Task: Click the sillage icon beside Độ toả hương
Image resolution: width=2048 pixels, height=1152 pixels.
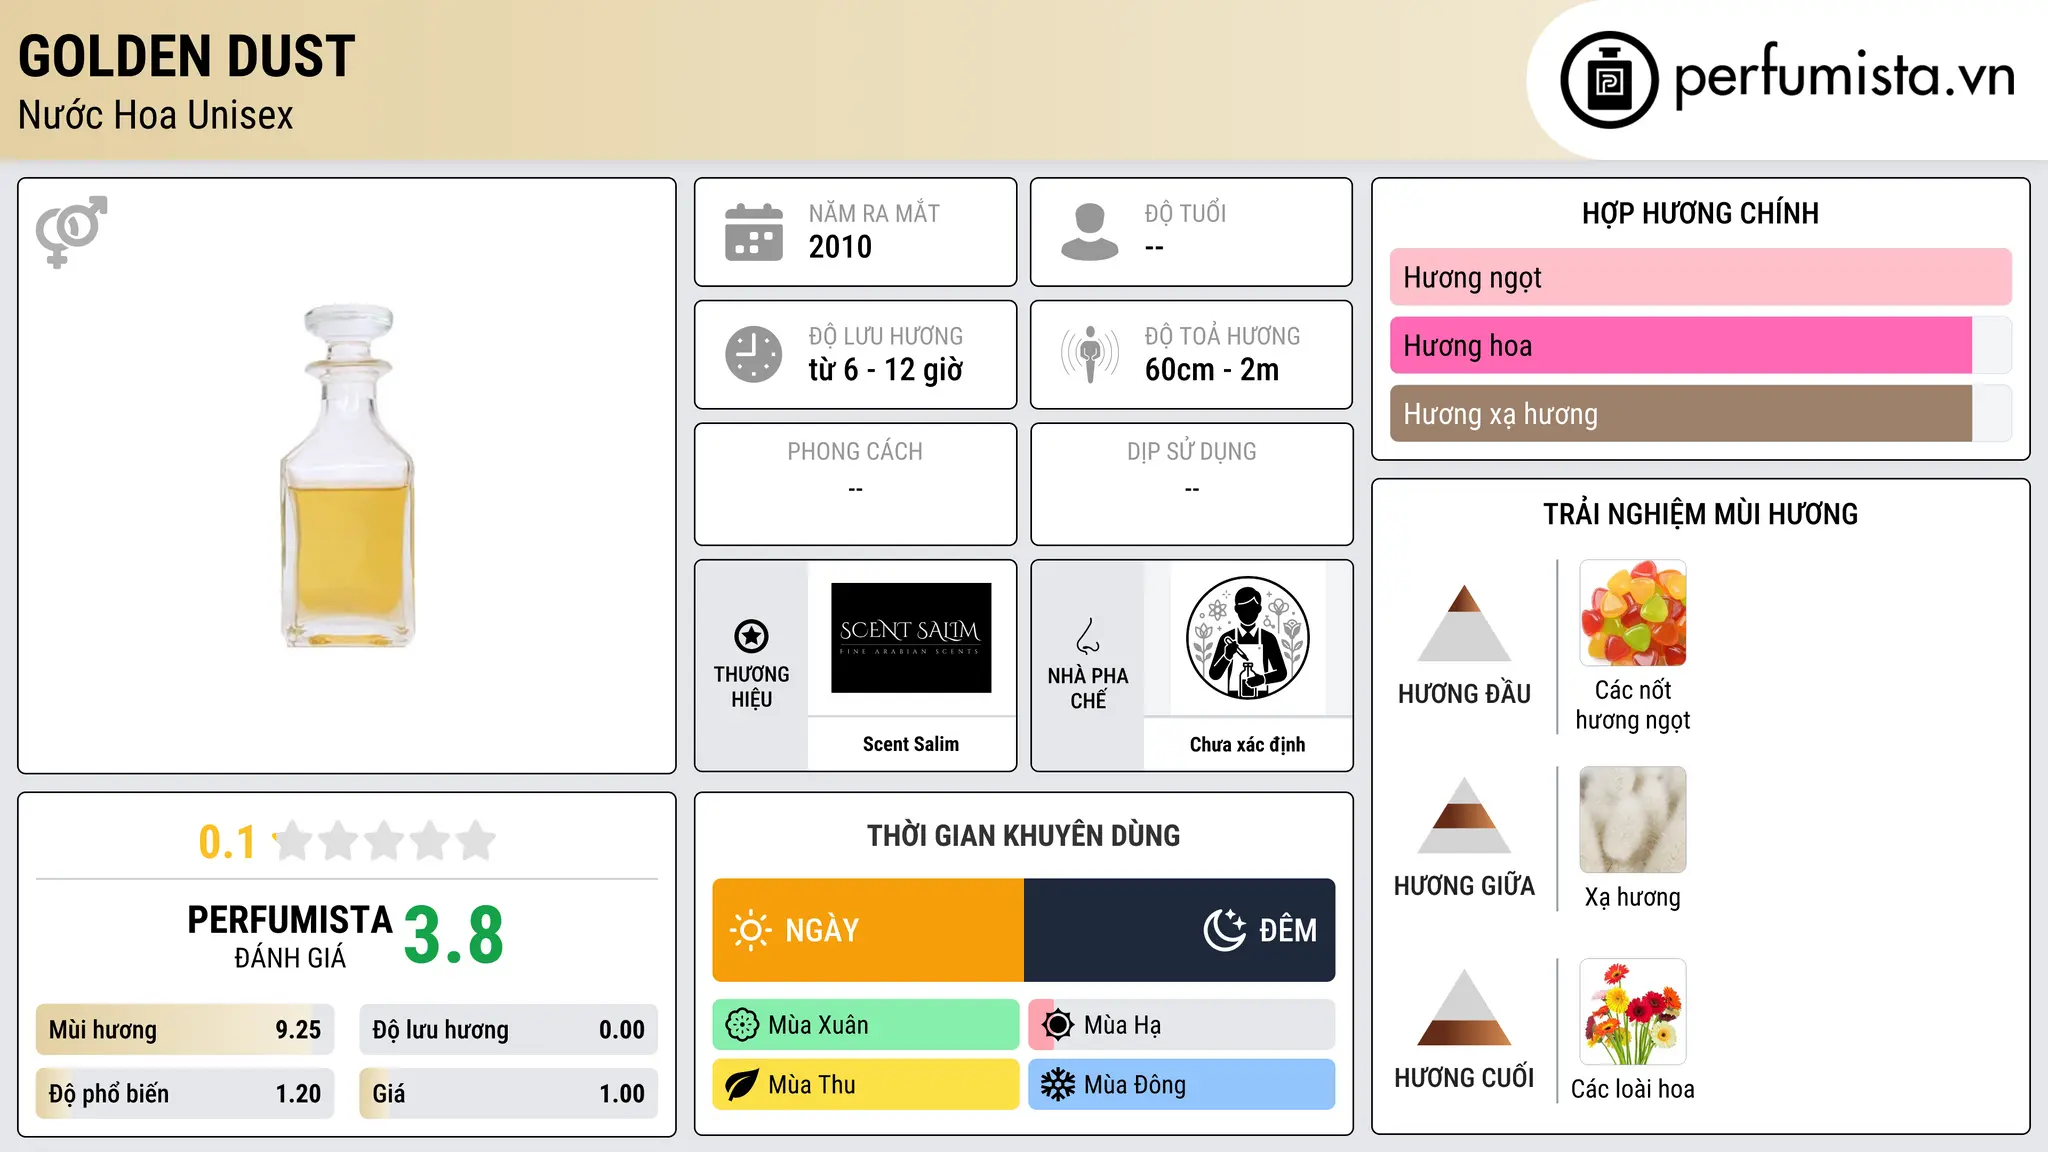Action: tap(1090, 354)
